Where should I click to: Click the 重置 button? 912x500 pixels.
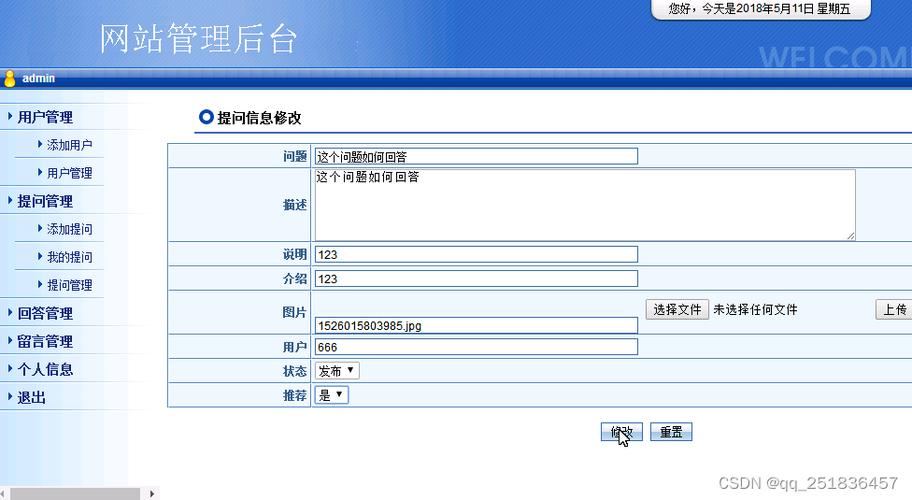click(x=671, y=432)
